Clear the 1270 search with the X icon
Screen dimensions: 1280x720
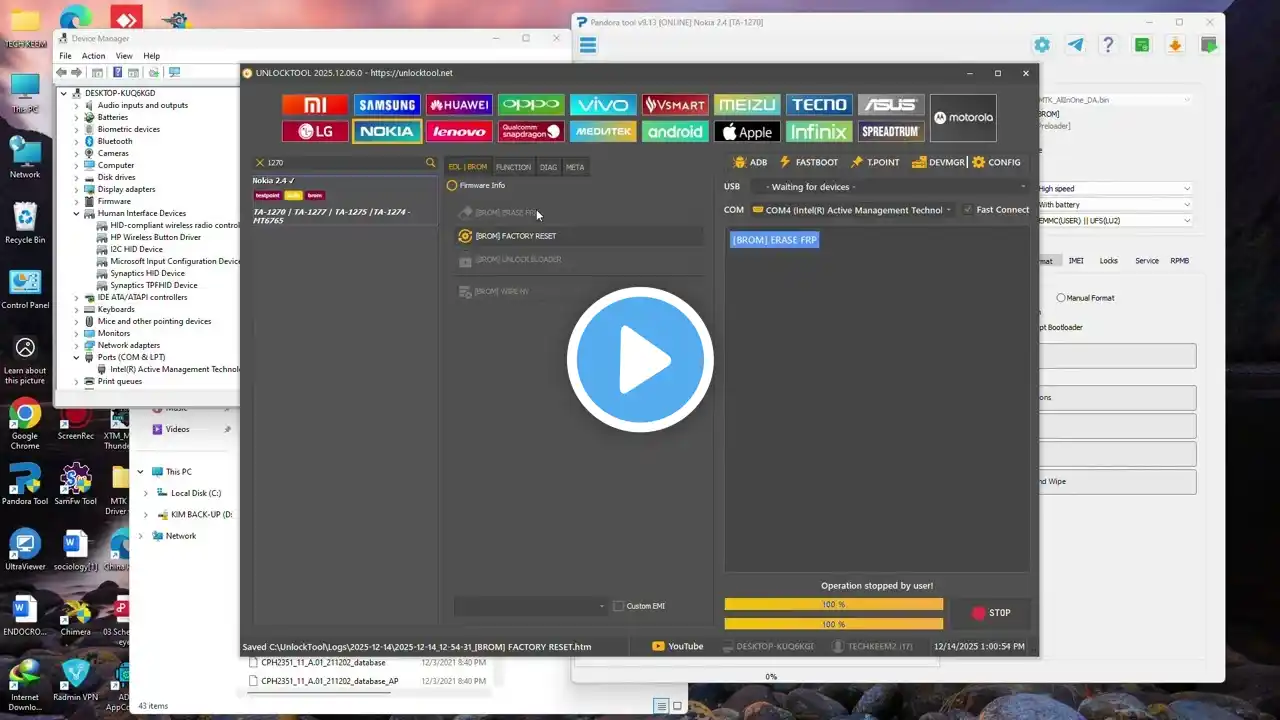click(x=260, y=162)
